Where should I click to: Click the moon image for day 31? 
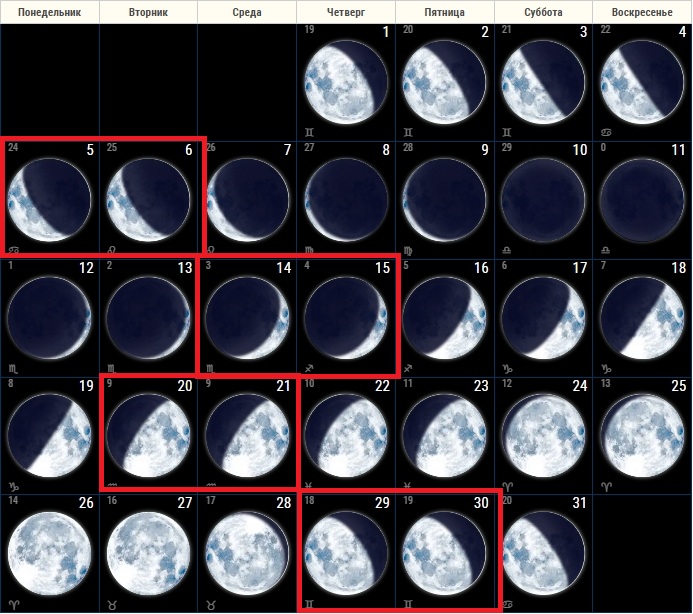click(543, 554)
